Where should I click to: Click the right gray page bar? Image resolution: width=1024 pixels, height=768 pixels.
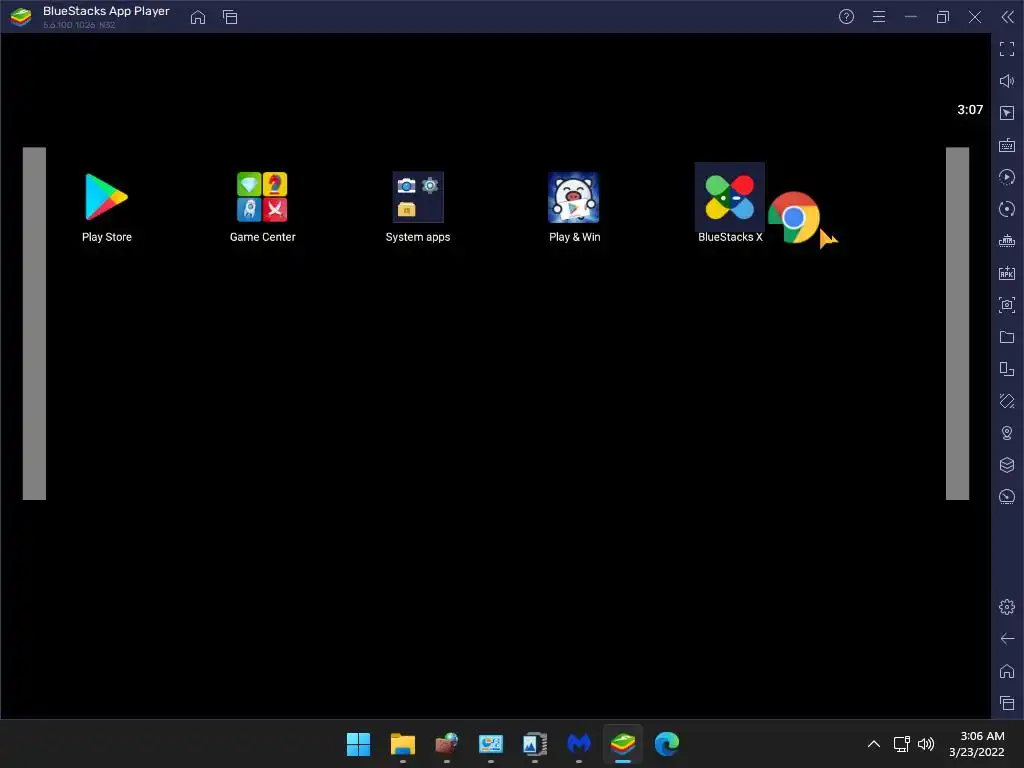957,323
